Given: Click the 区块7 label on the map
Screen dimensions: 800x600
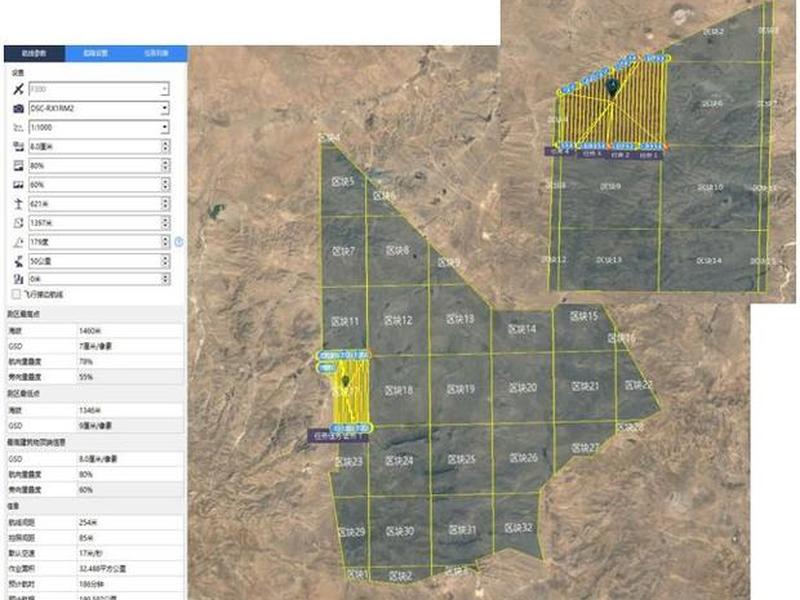Looking at the screenshot, I should tap(343, 251).
